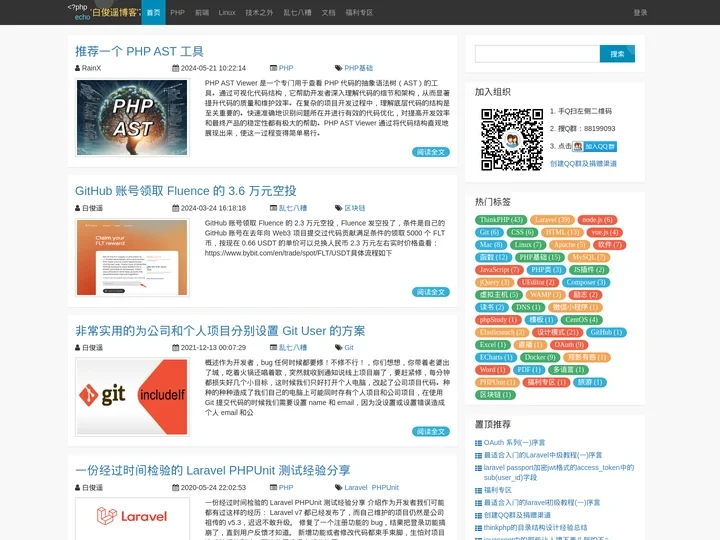Viewport: 720px width, 540px height.
Task: Select the UEditor (2) tag
Action: (538, 282)
